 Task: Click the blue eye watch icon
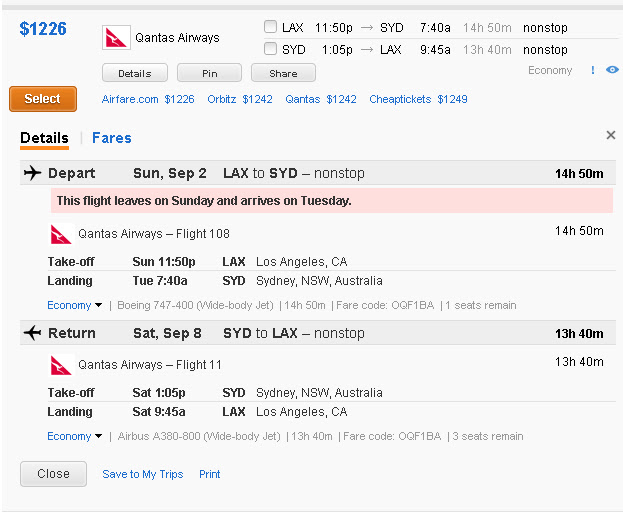coord(612,70)
